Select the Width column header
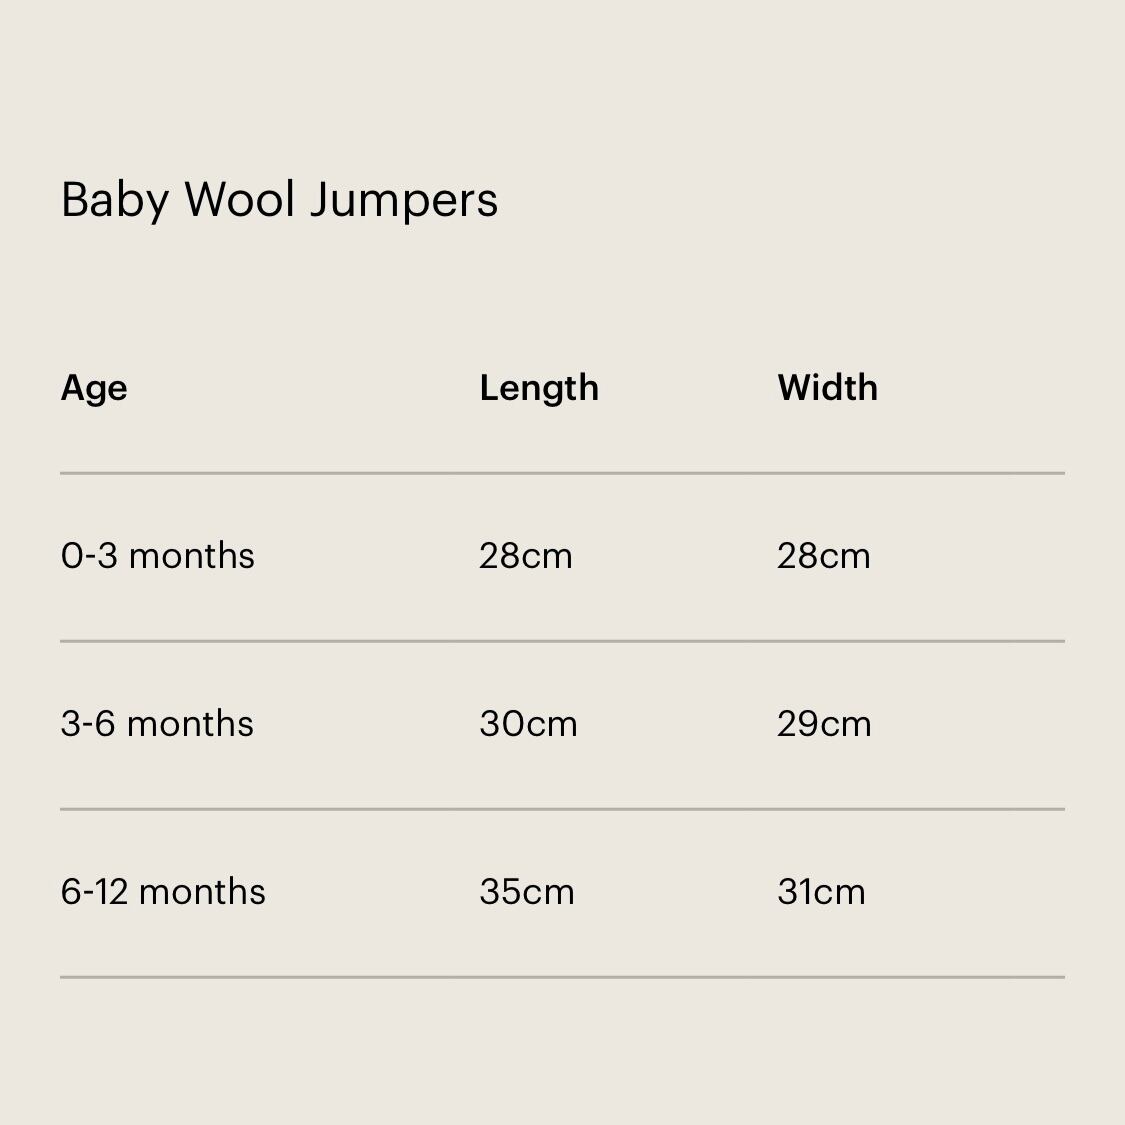The height and width of the screenshot is (1125, 1125). (827, 388)
